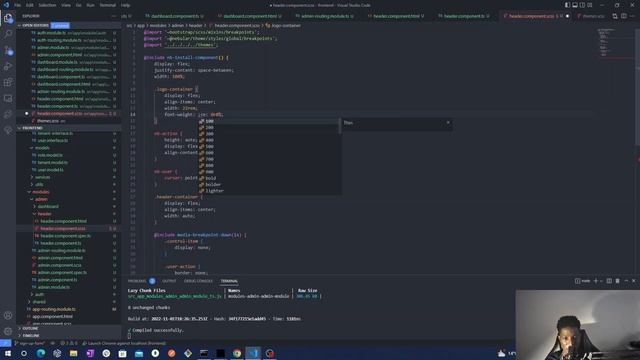Click the Explorer panel more actions ellipsis
This screenshot has height=360, width=640.
click(113, 16)
